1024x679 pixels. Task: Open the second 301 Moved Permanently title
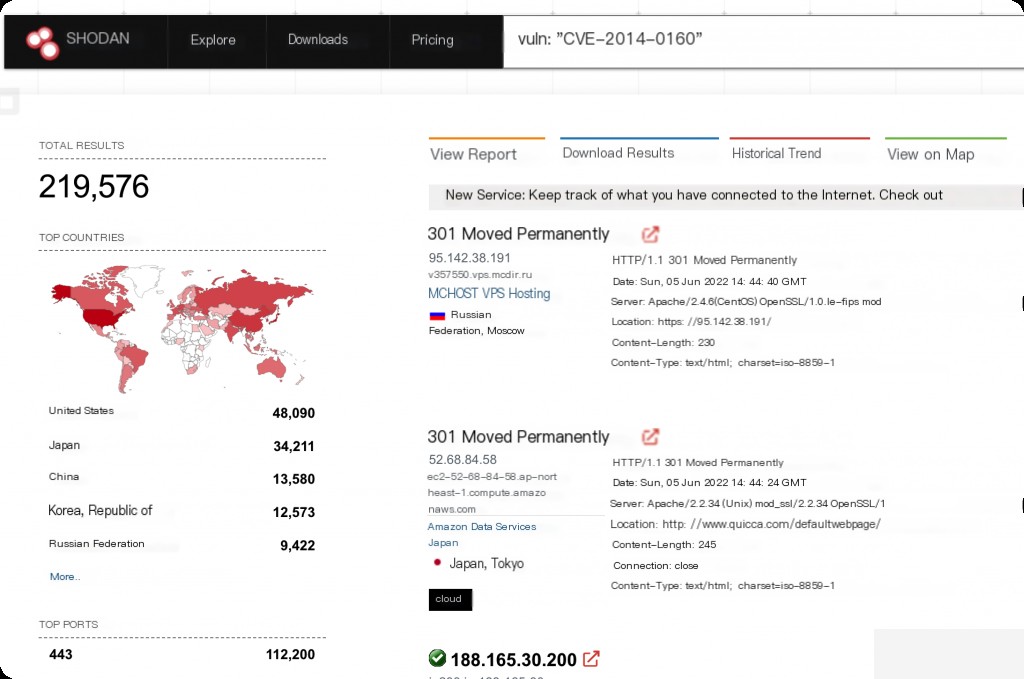tap(519, 436)
